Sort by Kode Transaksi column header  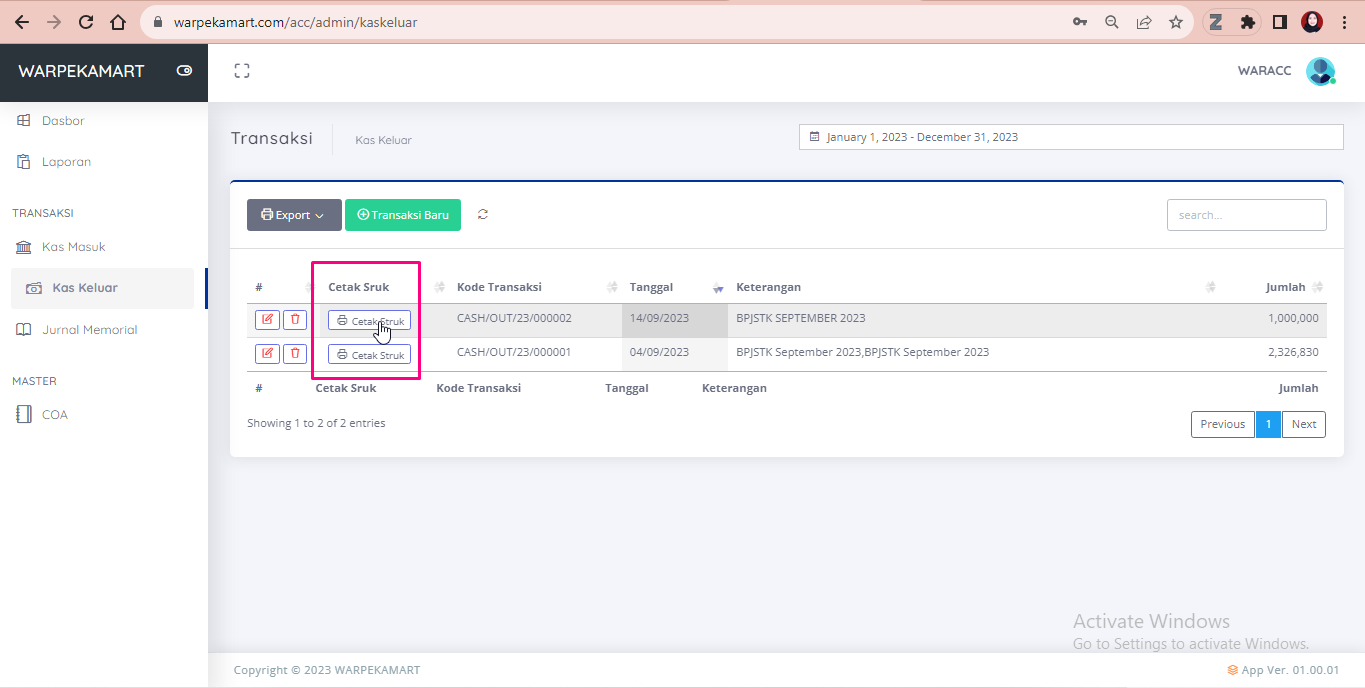(499, 287)
